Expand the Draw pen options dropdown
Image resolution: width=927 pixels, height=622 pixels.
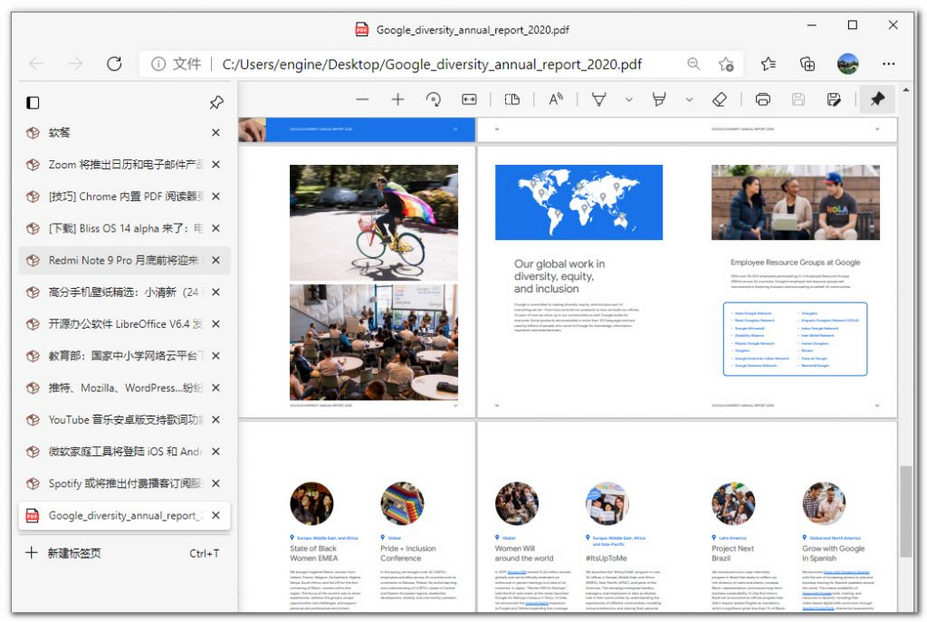pos(629,99)
